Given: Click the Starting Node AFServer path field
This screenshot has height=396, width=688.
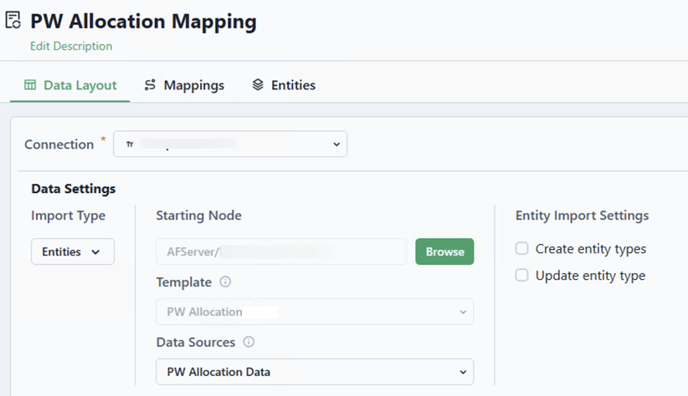Looking at the screenshot, I should tap(281, 252).
